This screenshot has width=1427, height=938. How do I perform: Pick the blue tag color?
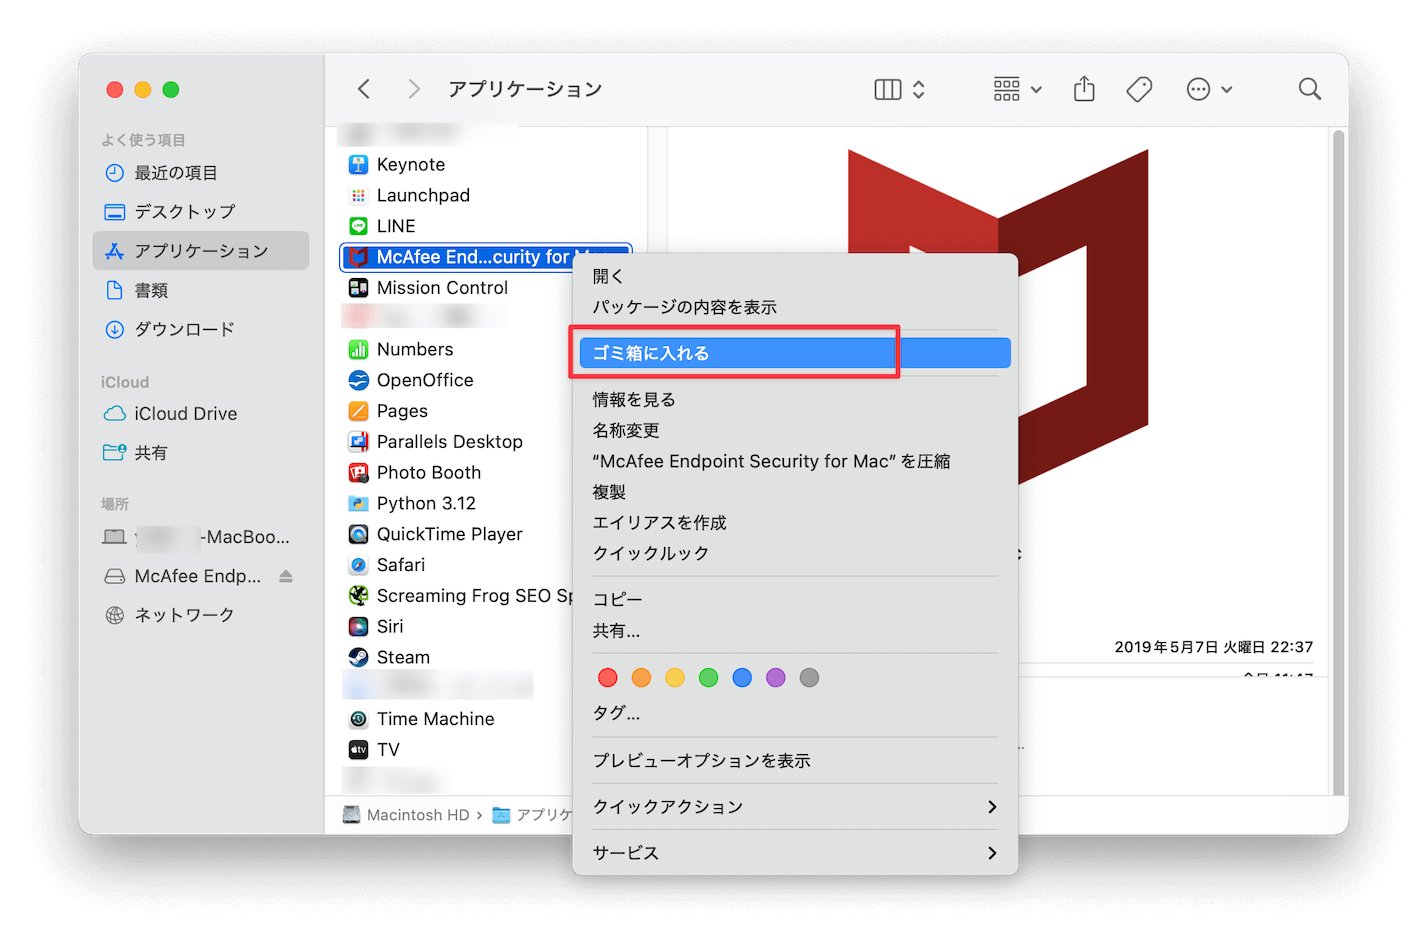(x=742, y=678)
